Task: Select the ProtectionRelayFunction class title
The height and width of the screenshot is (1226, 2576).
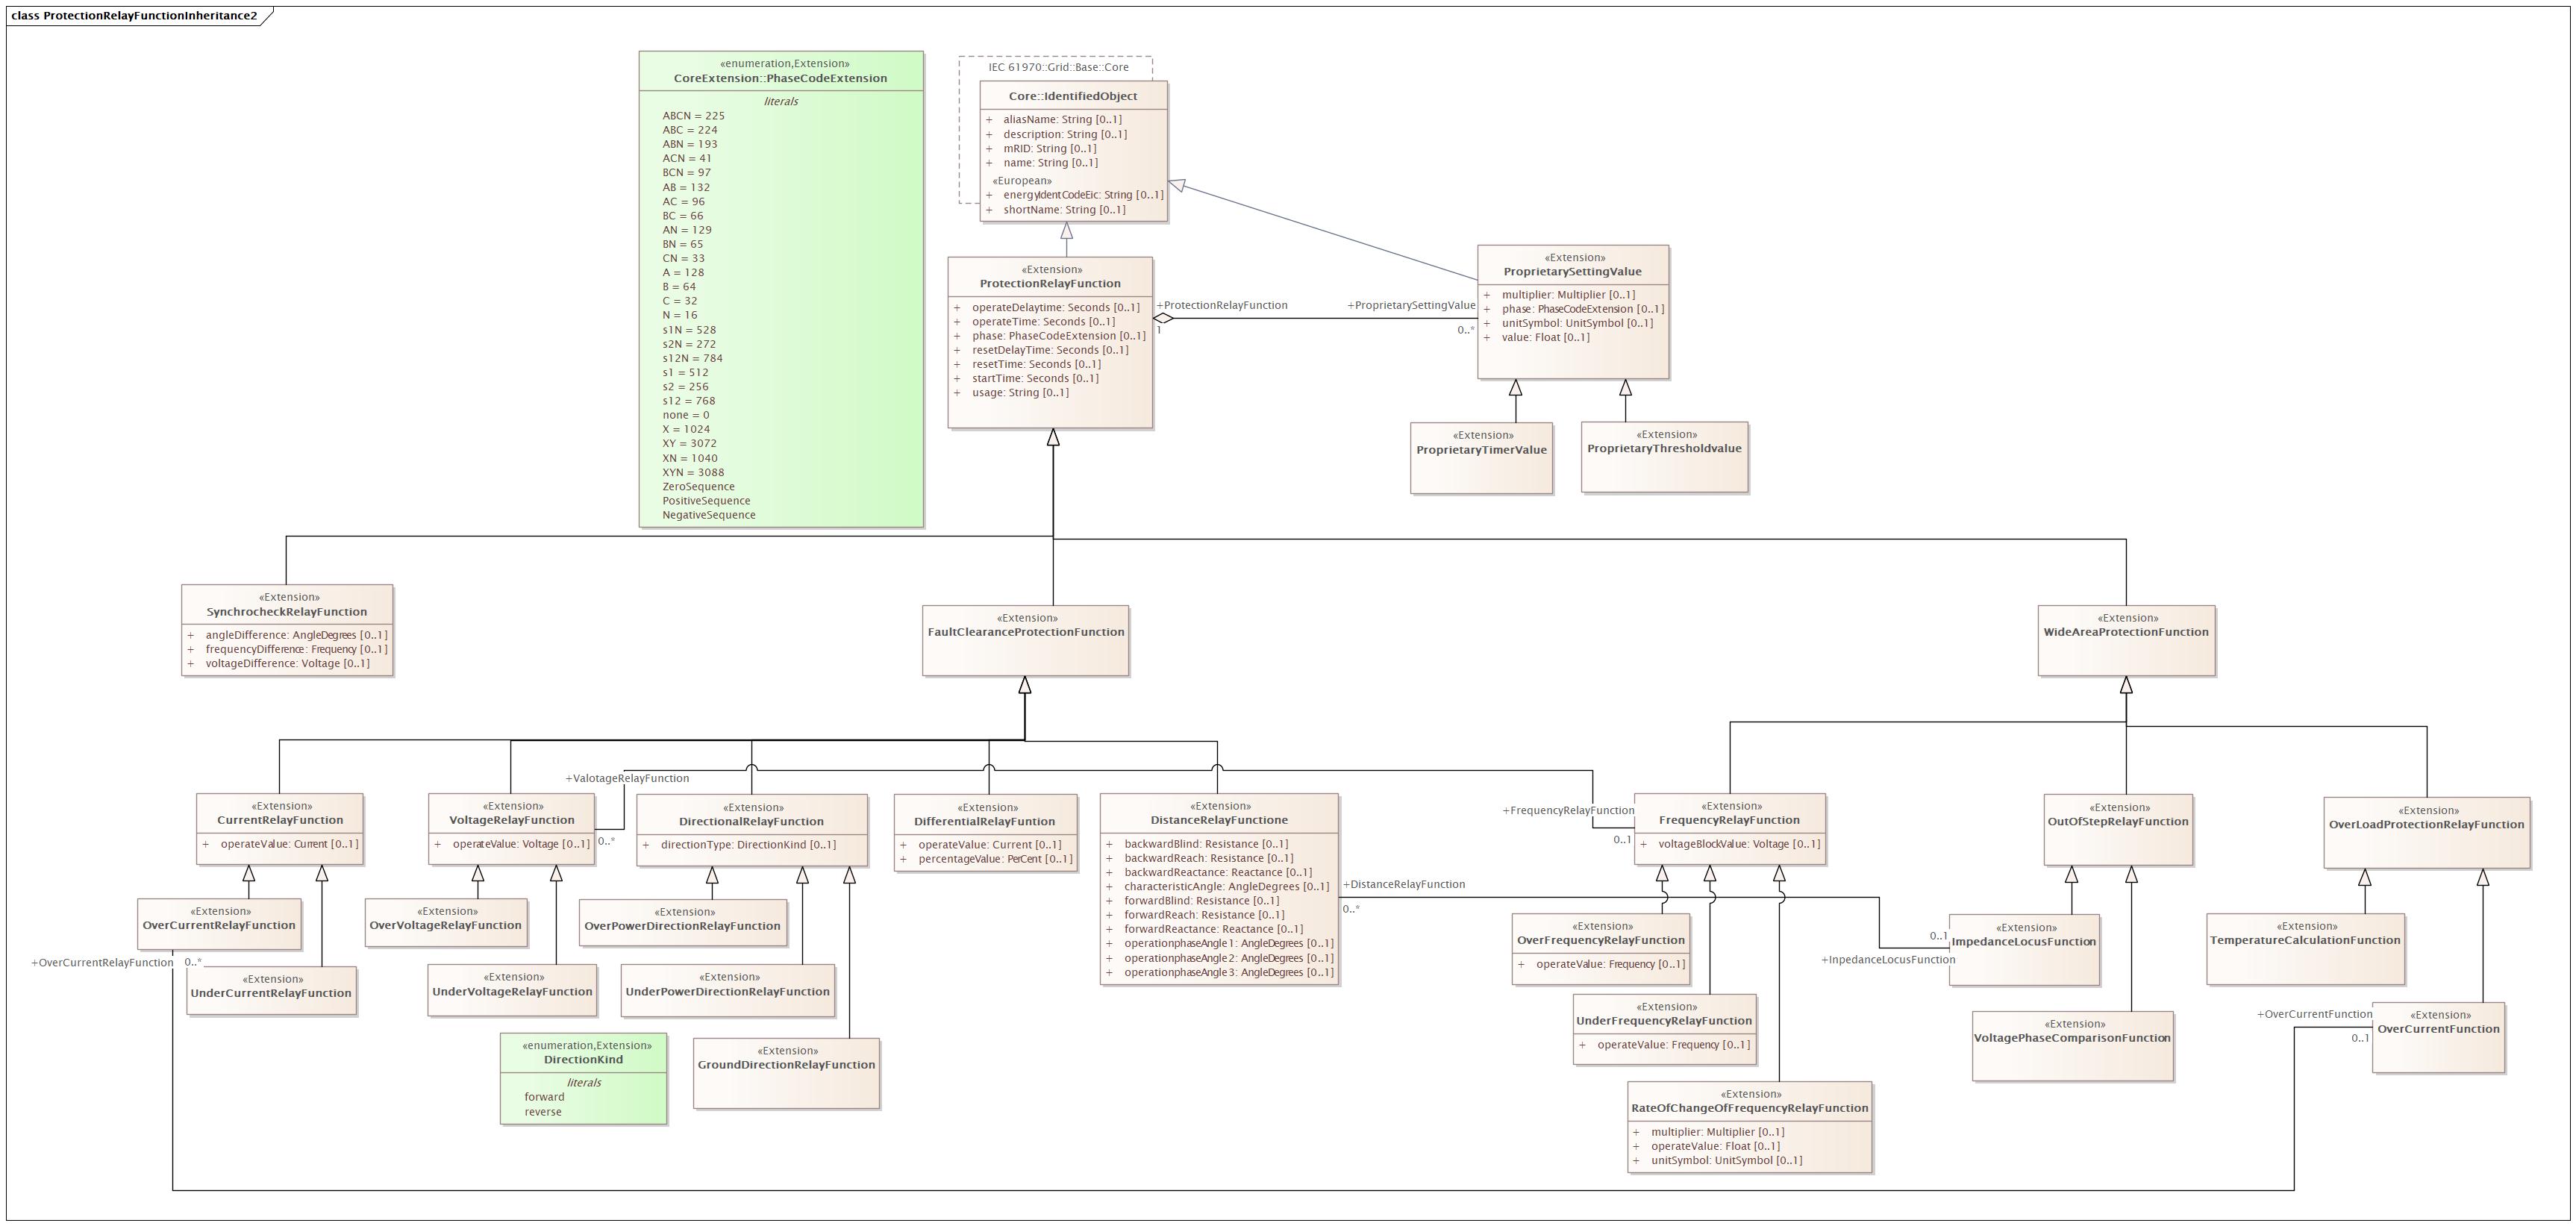Action: (x=1050, y=284)
